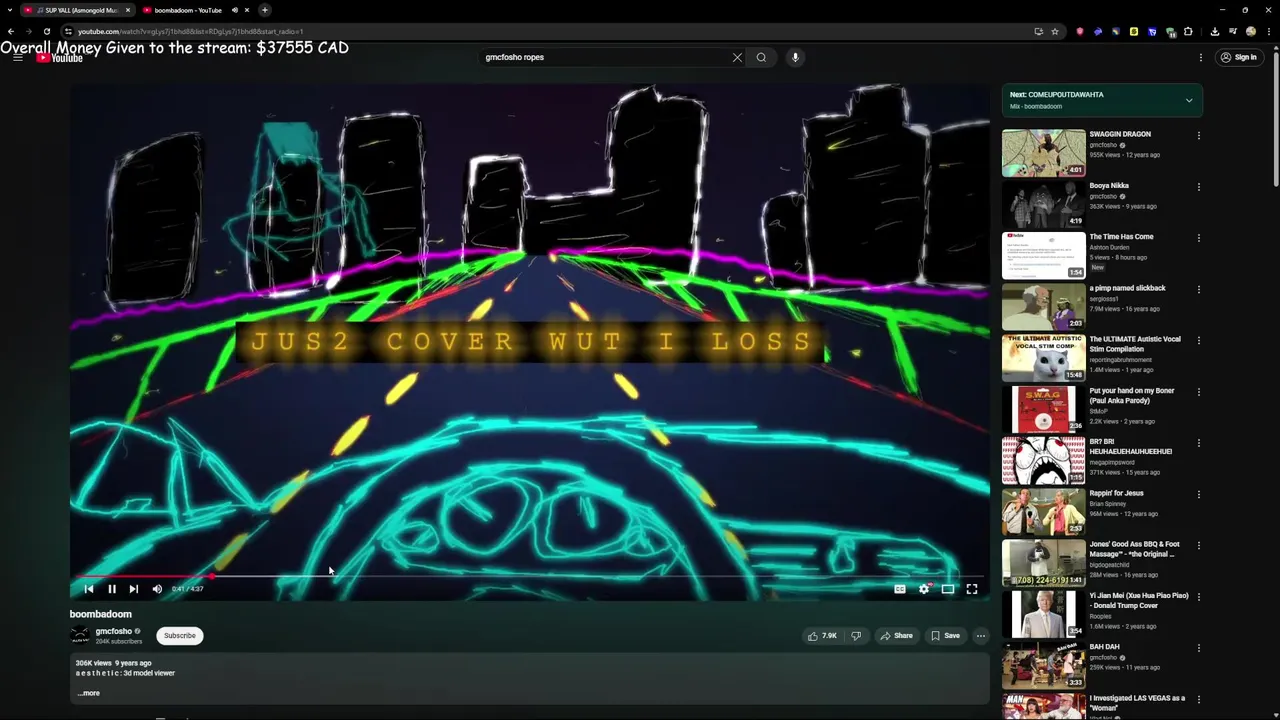Toggle subtitles/closed captions

click(x=899, y=589)
